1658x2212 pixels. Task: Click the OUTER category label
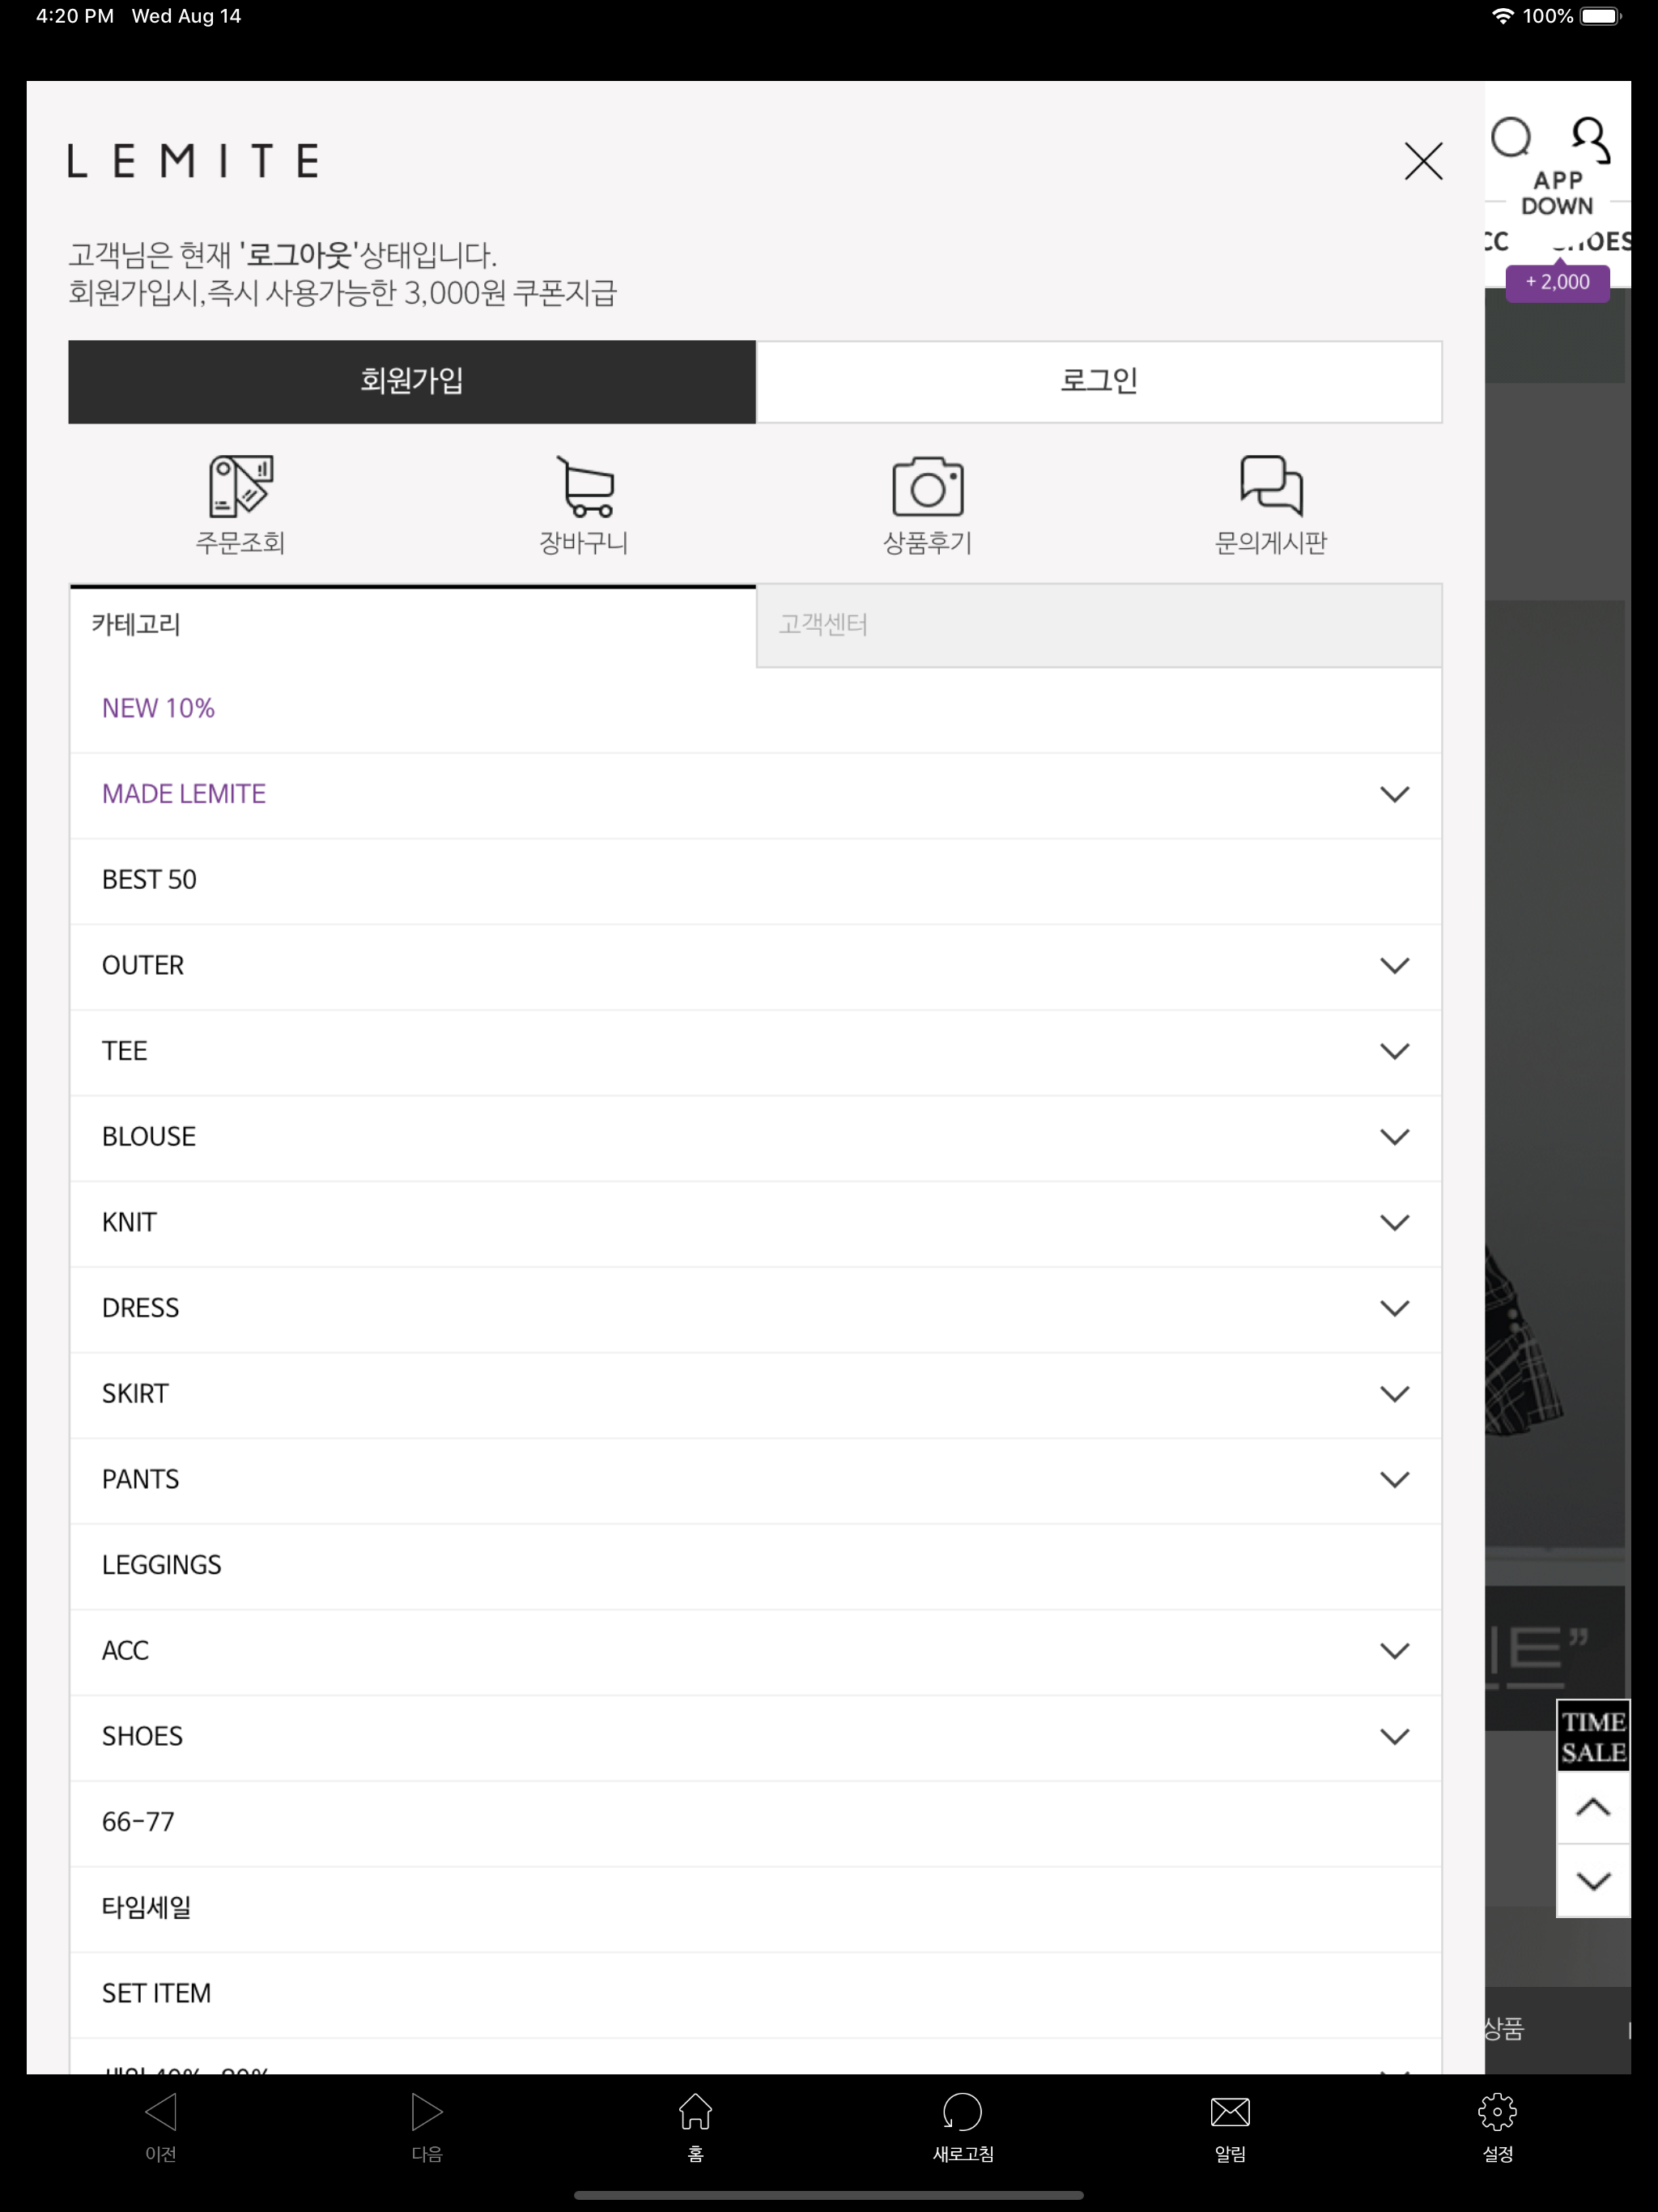[143, 965]
